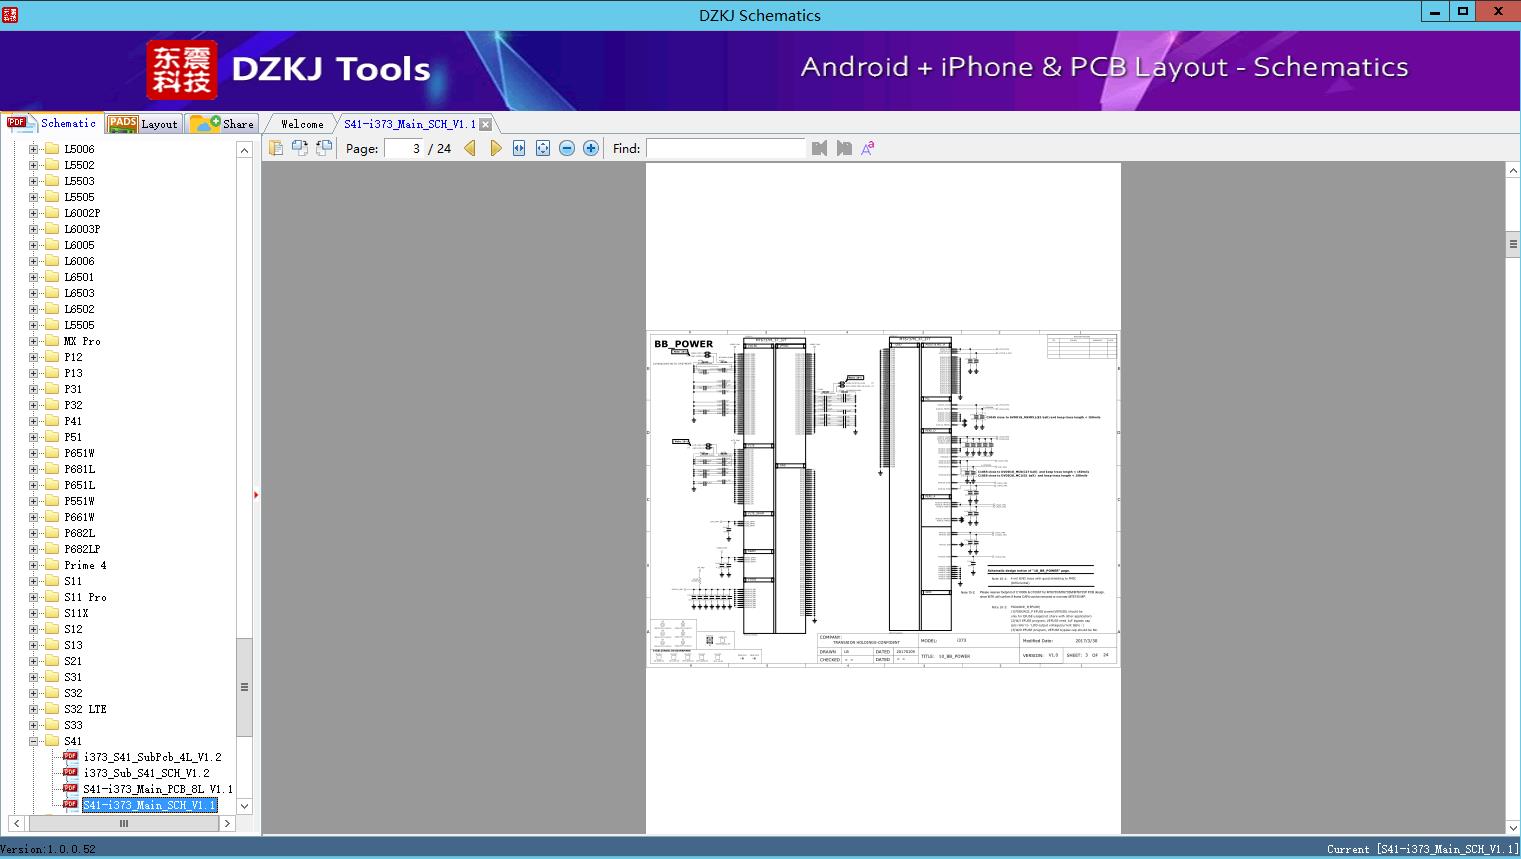1521x859 pixels.
Task: Toggle the match case search icon
Action: coord(868,148)
